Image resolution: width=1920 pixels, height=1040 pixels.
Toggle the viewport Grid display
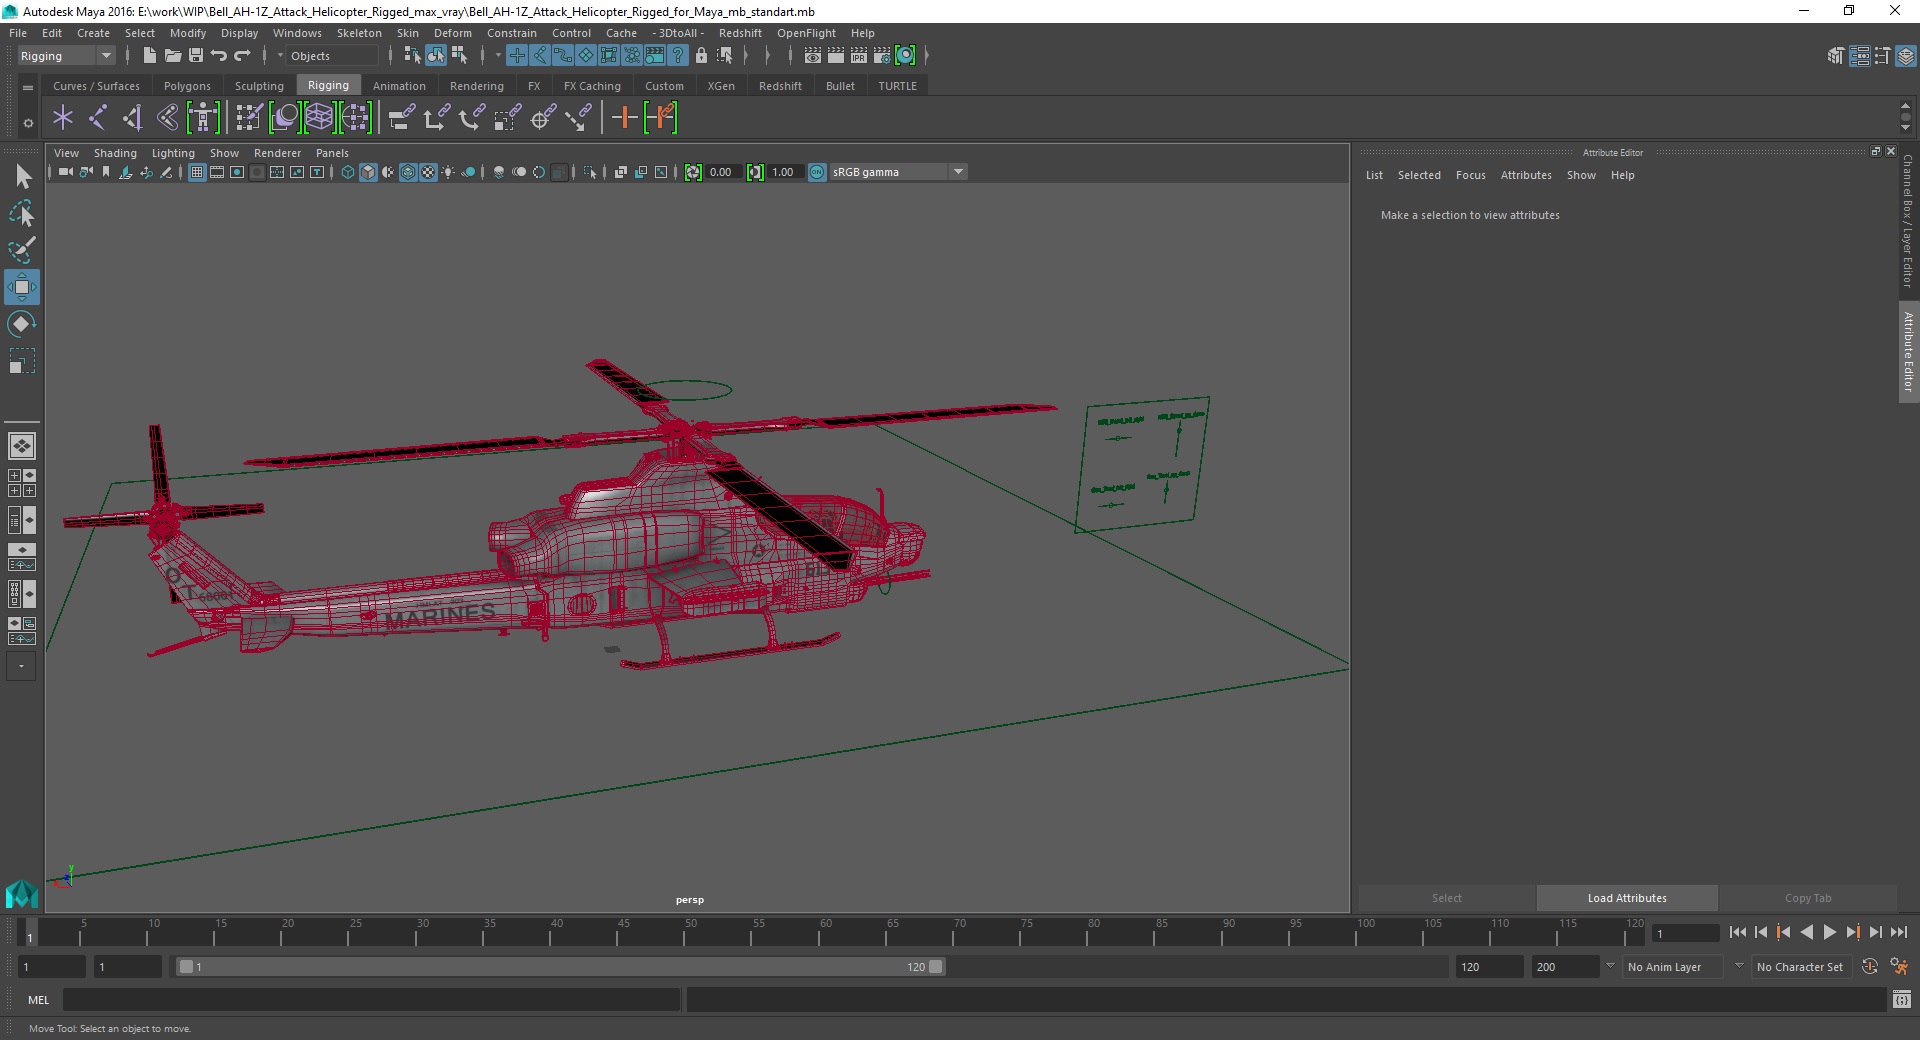pyautogui.click(x=197, y=172)
